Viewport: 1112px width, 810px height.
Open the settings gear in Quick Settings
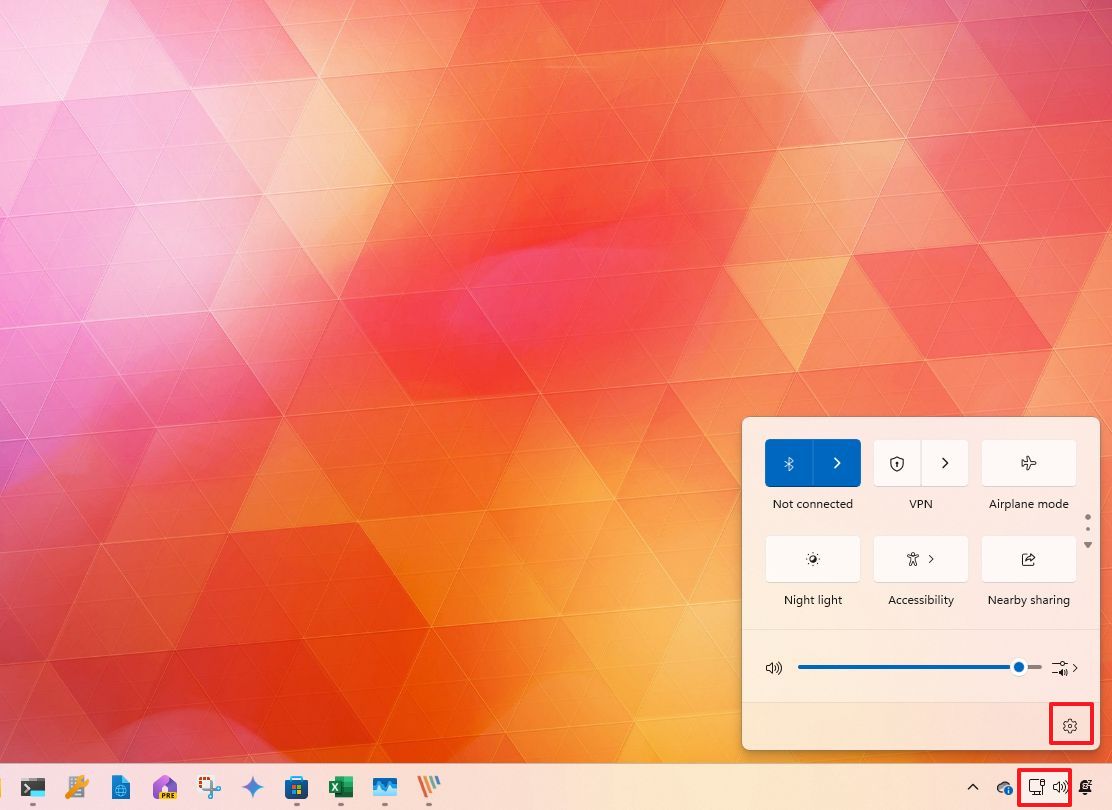1070,726
